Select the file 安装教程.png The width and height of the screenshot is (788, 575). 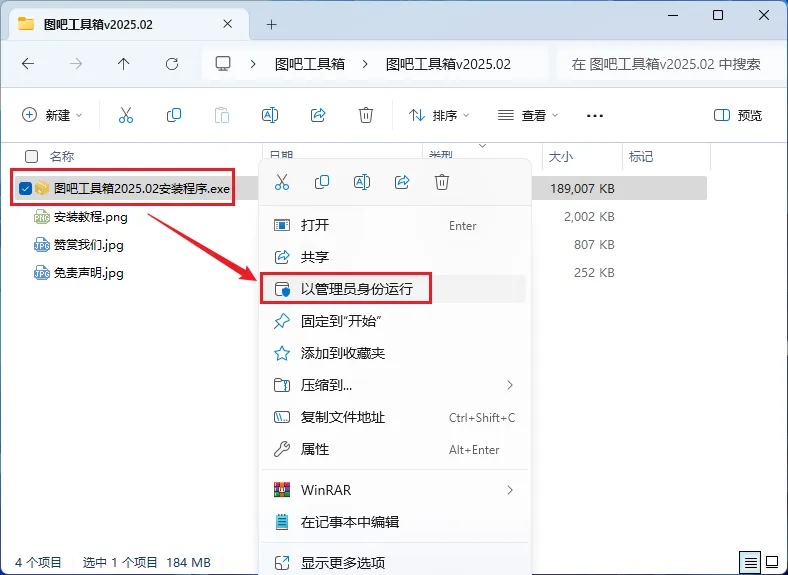click(x=90, y=217)
